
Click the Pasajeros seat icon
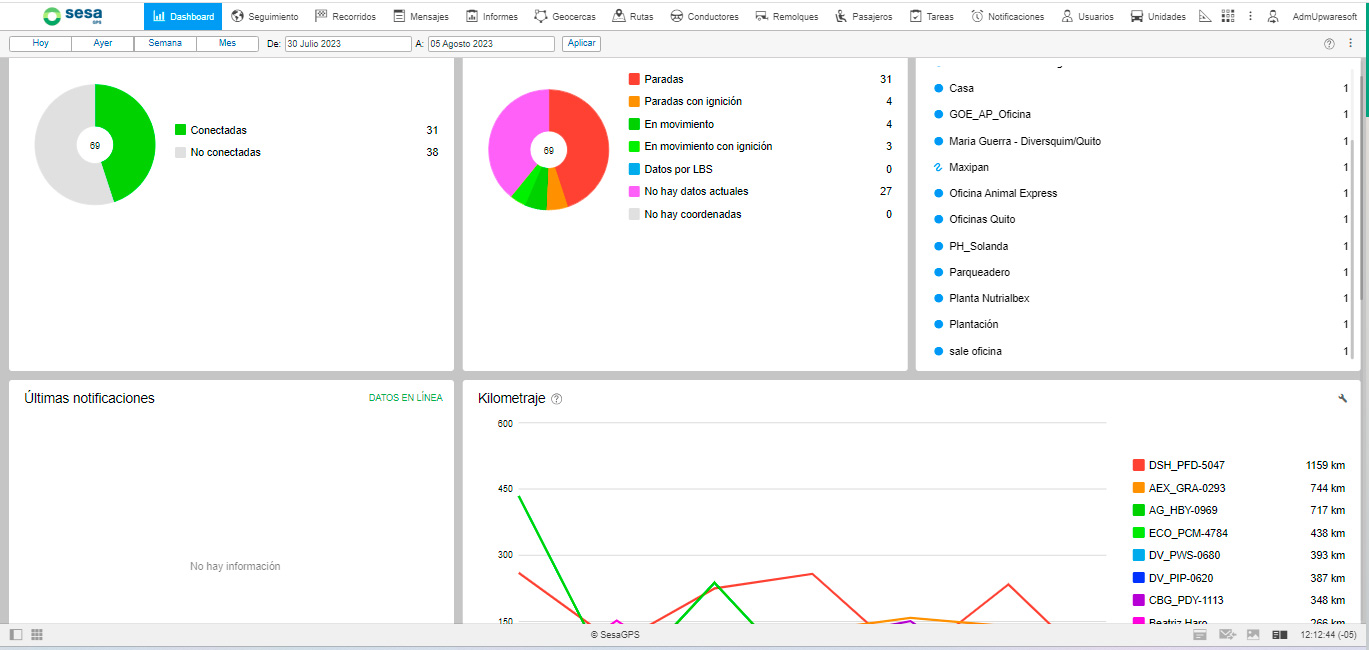[841, 16]
